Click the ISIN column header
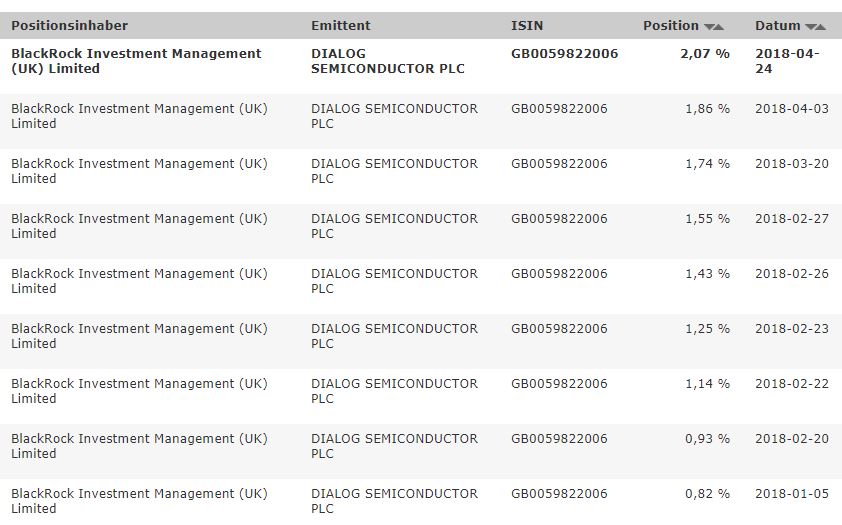This screenshot has width=842, height=525. click(x=527, y=26)
